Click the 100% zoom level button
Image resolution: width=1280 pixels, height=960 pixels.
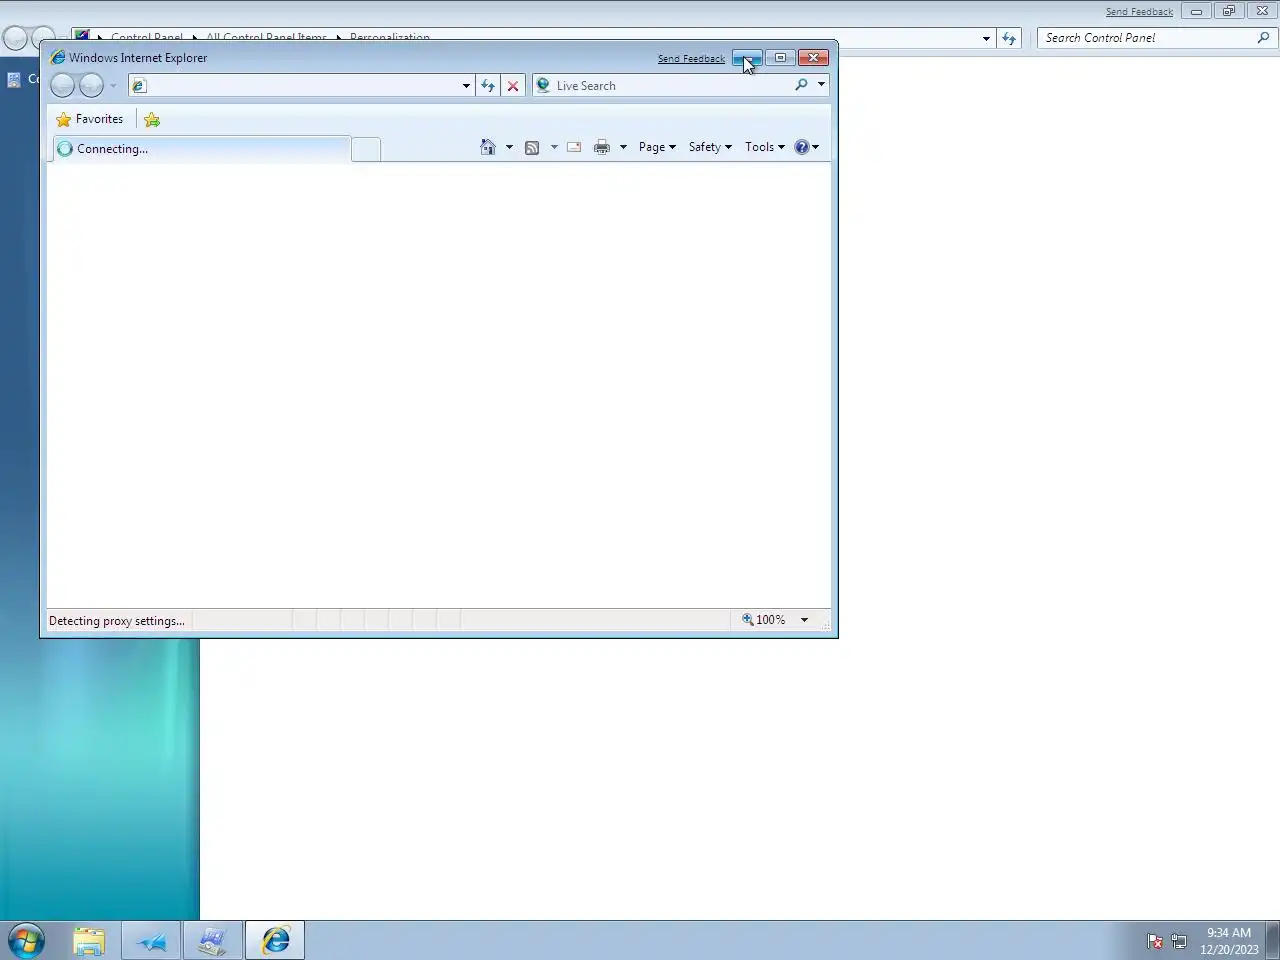click(764, 620)
